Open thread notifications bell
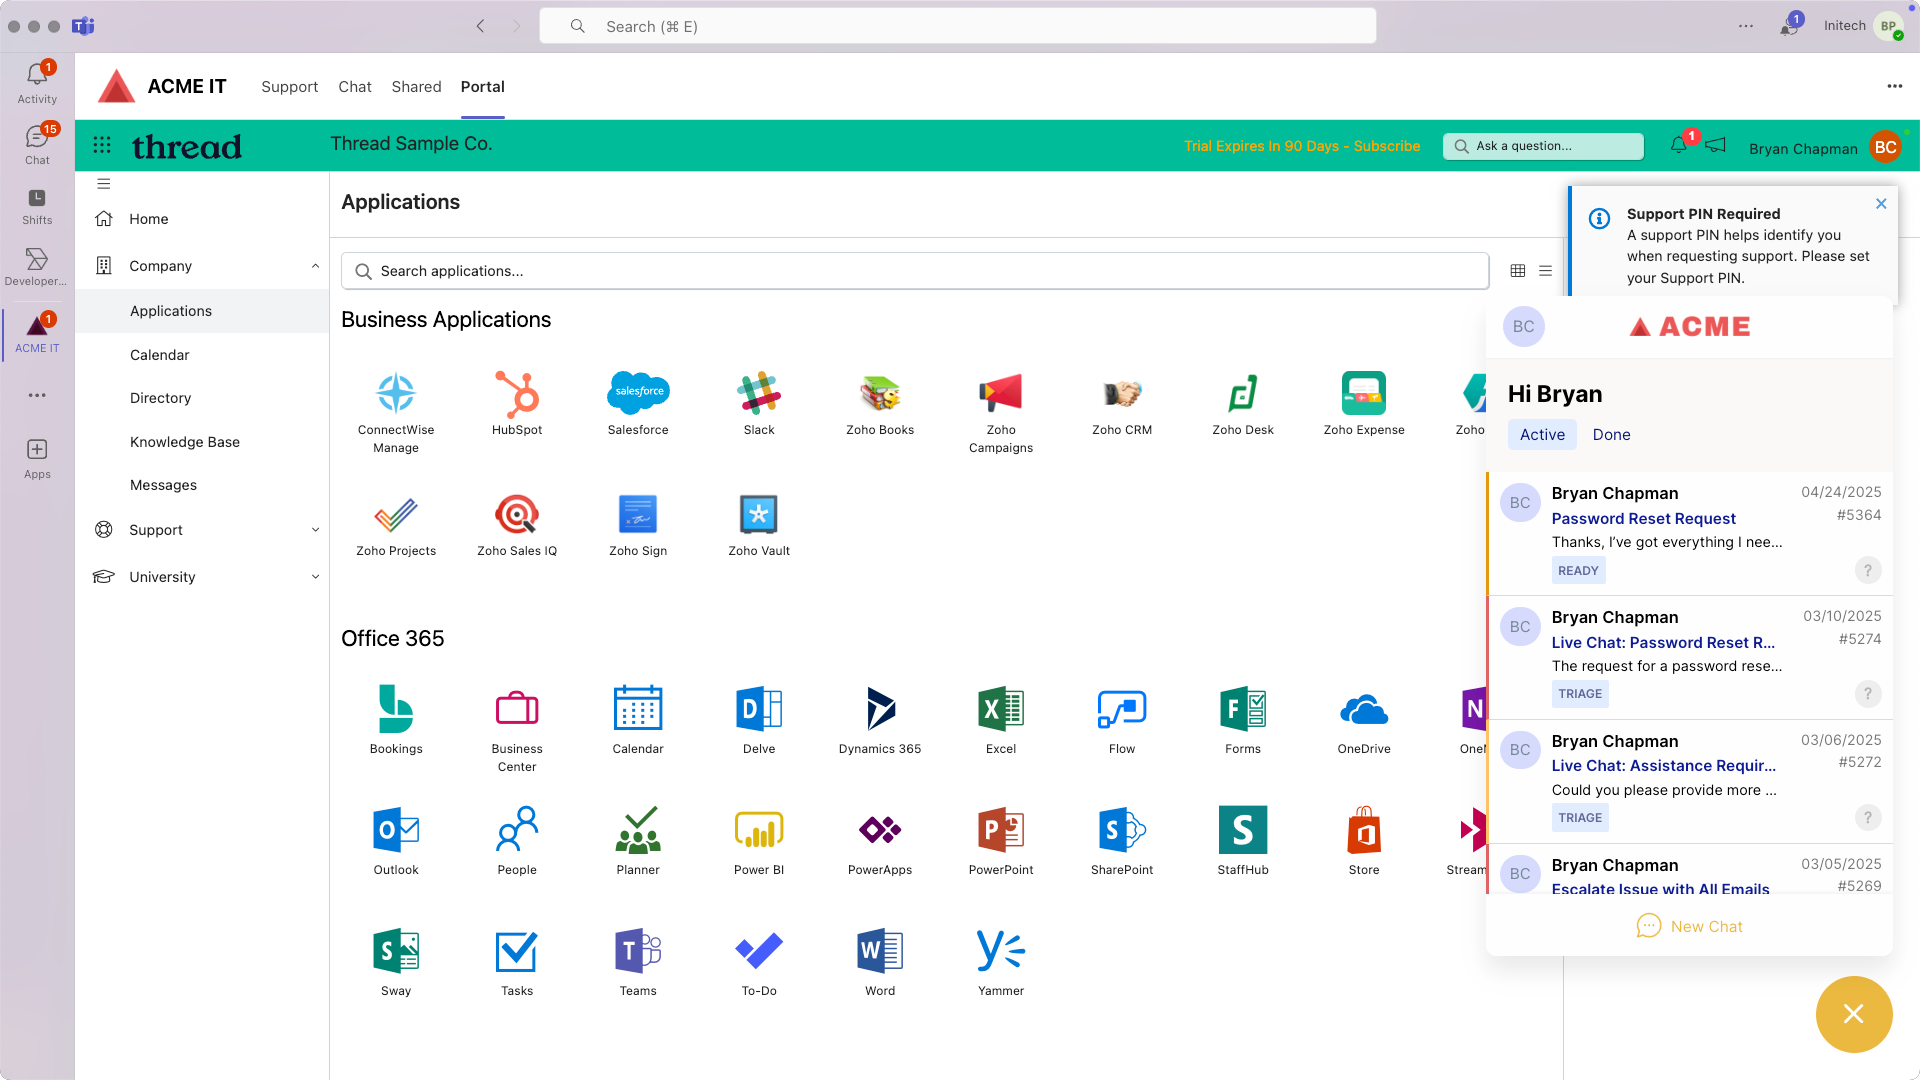This screenshot has width=1920, height=1080. click(1679, 145)
